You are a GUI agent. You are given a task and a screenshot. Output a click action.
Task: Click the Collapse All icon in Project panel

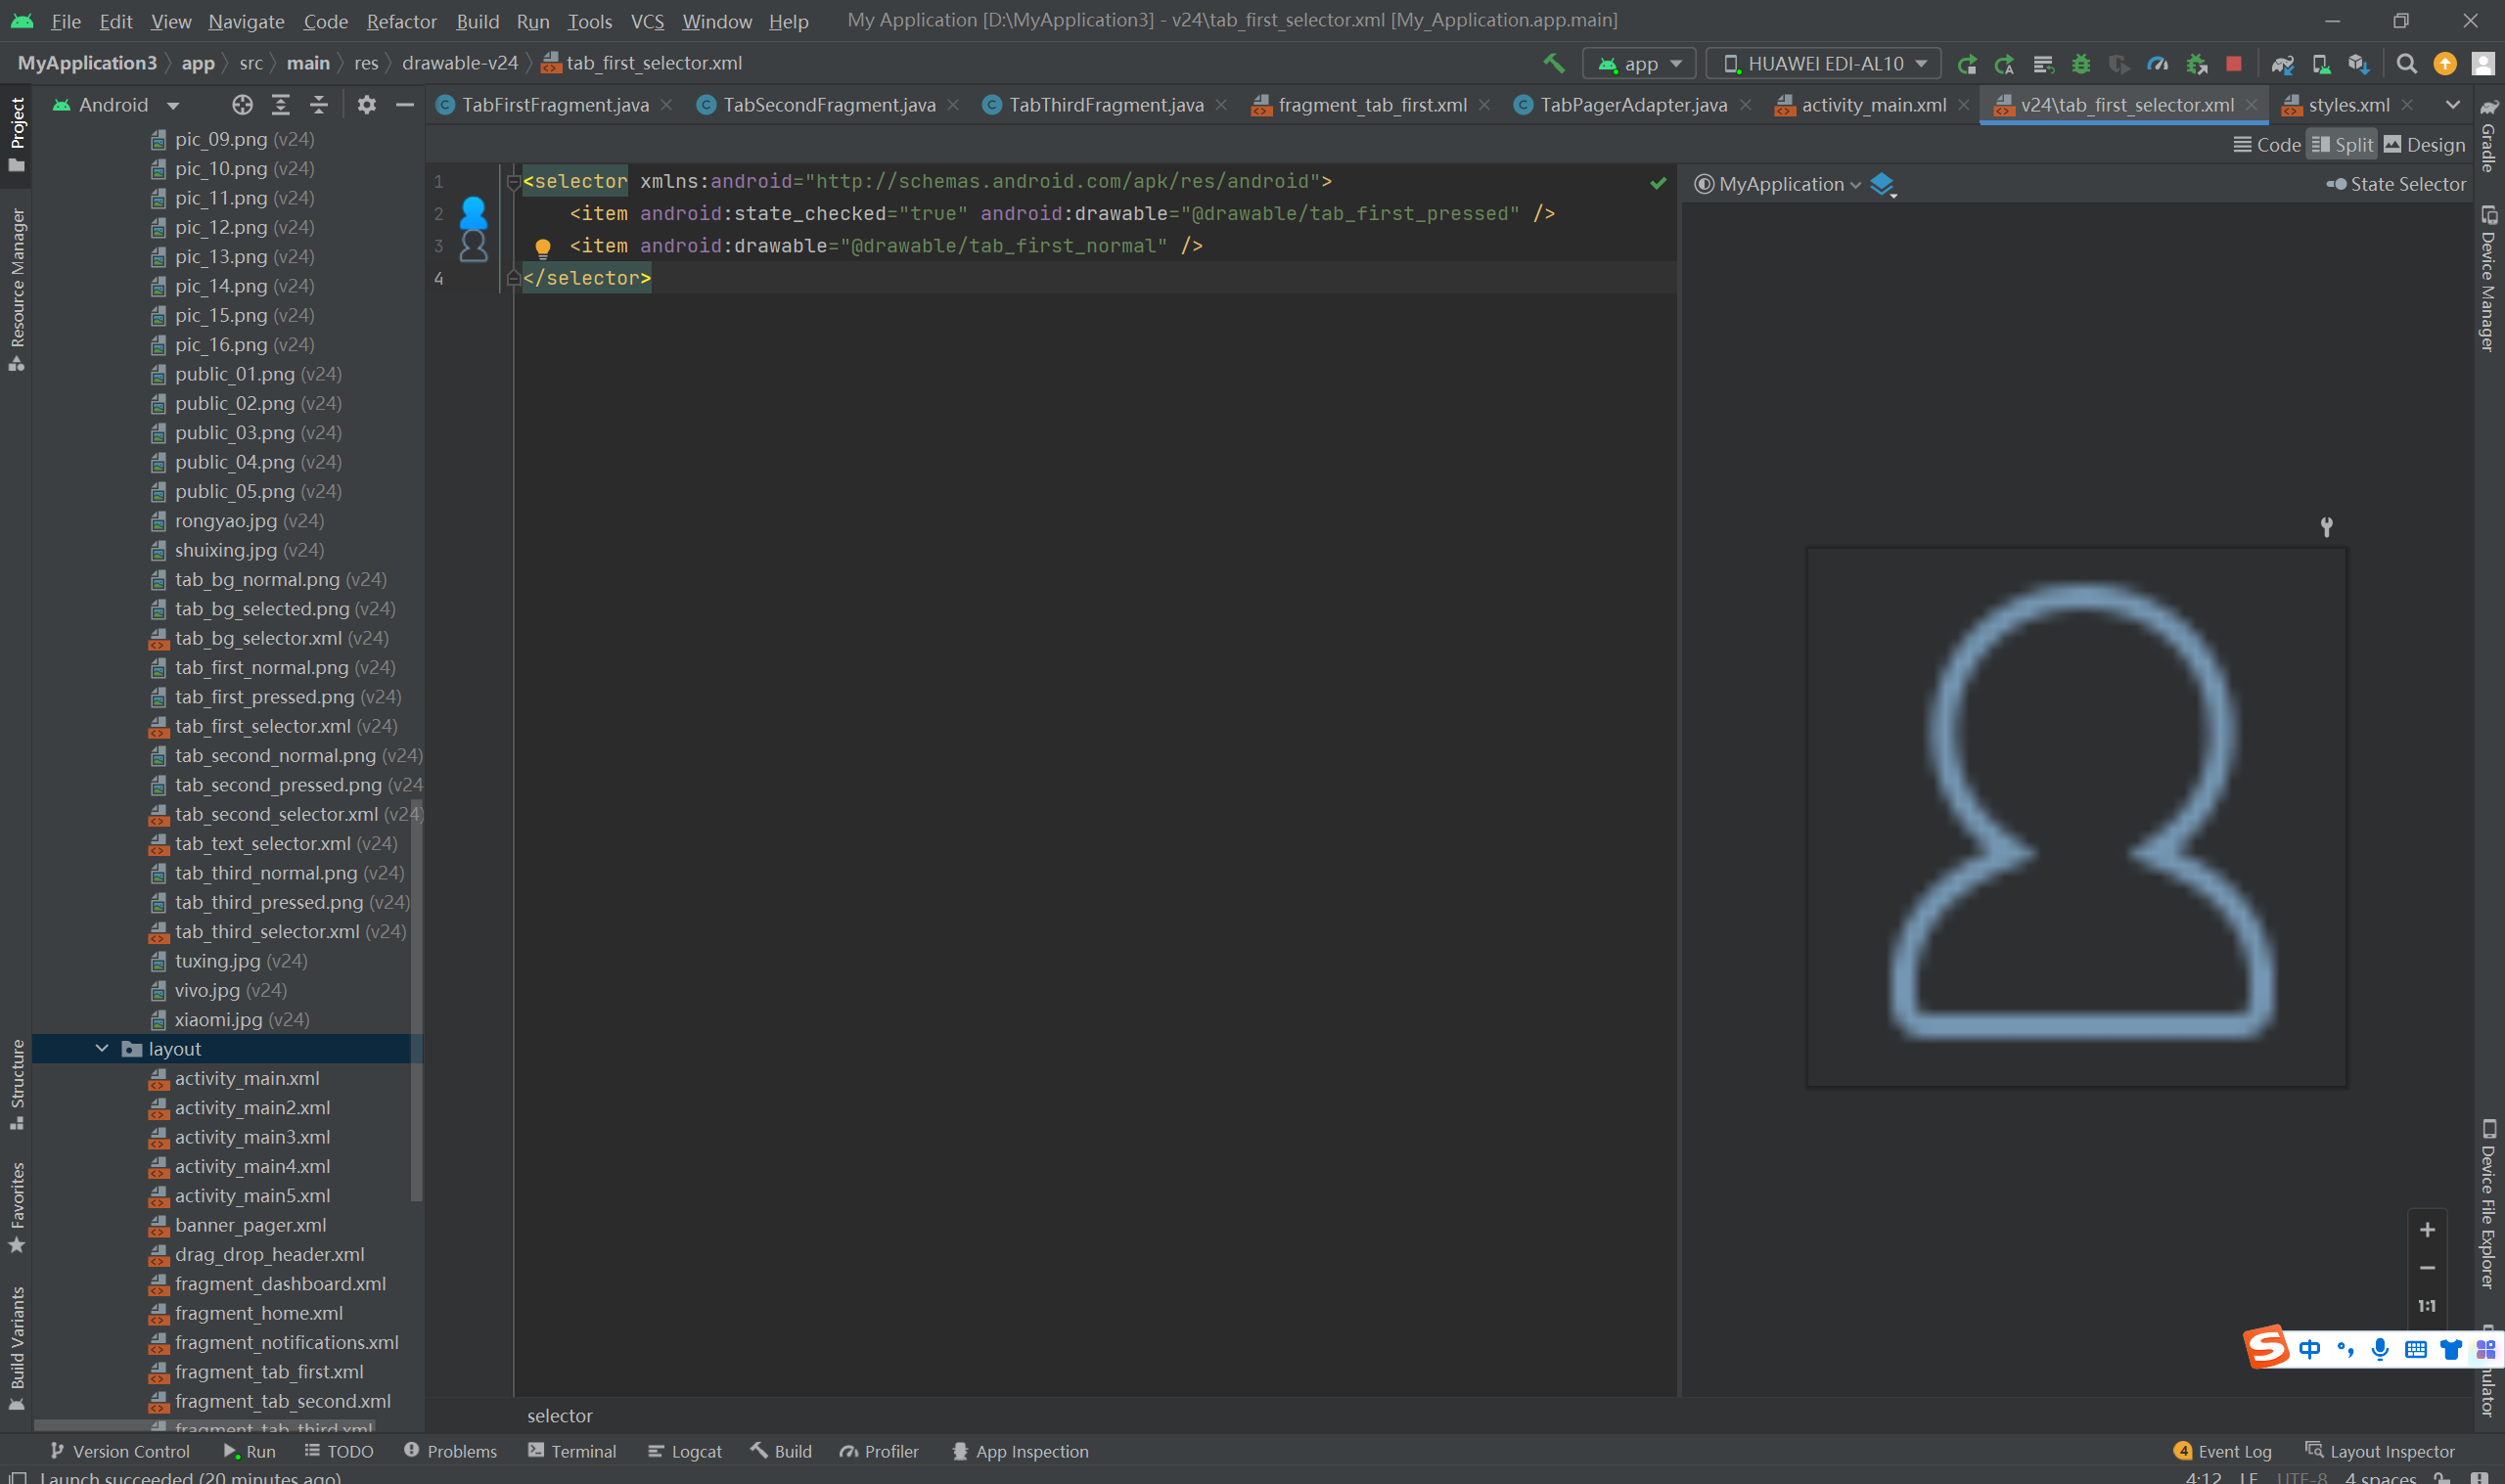click(318, 105)
